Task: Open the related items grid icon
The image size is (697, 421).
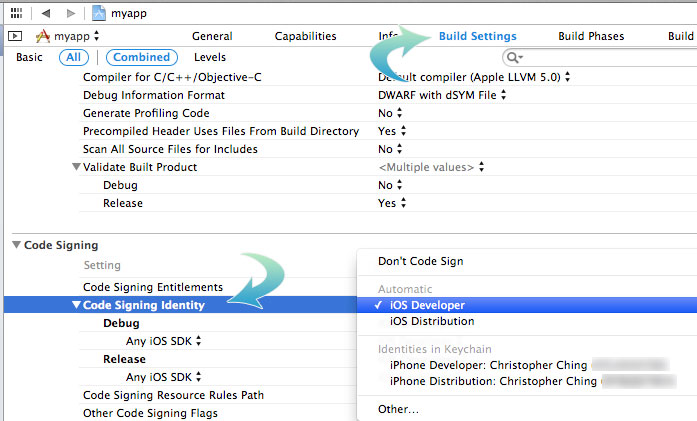Action: [x=15, y=13]
